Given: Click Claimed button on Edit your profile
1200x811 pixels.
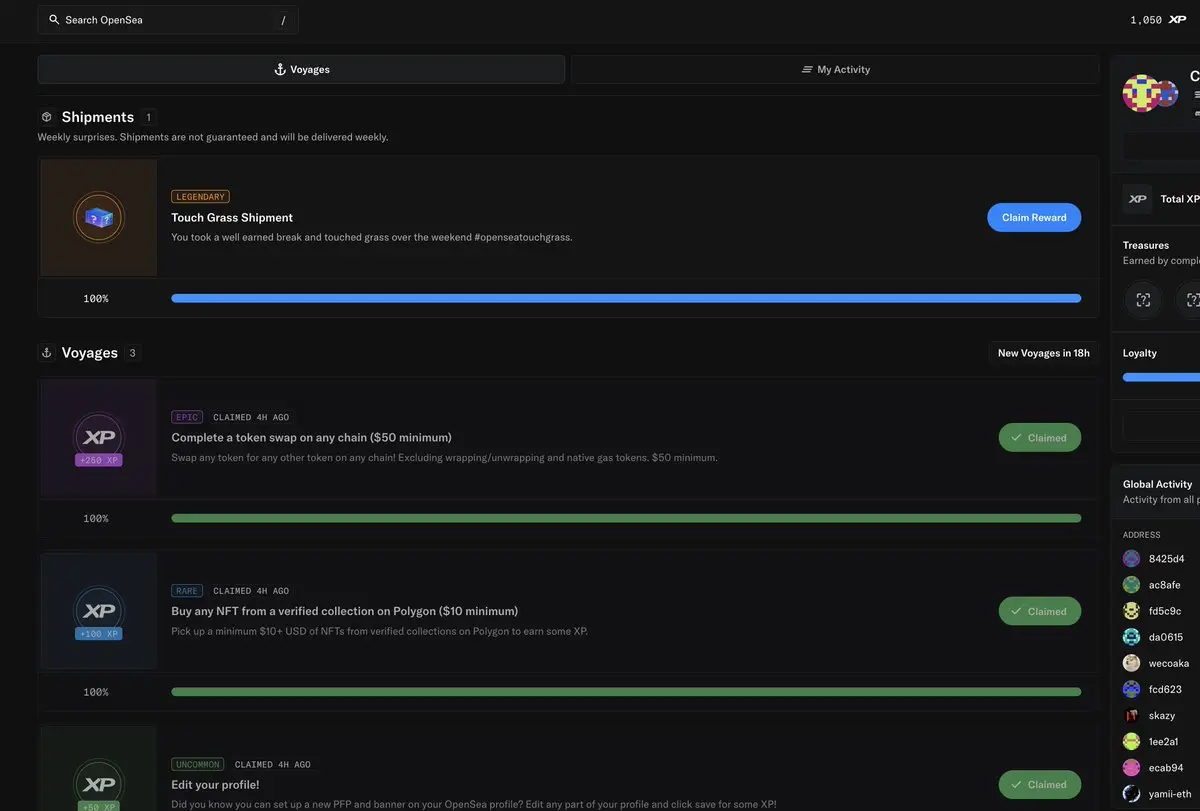Looking at the screenshot, I should point(1039,784).
